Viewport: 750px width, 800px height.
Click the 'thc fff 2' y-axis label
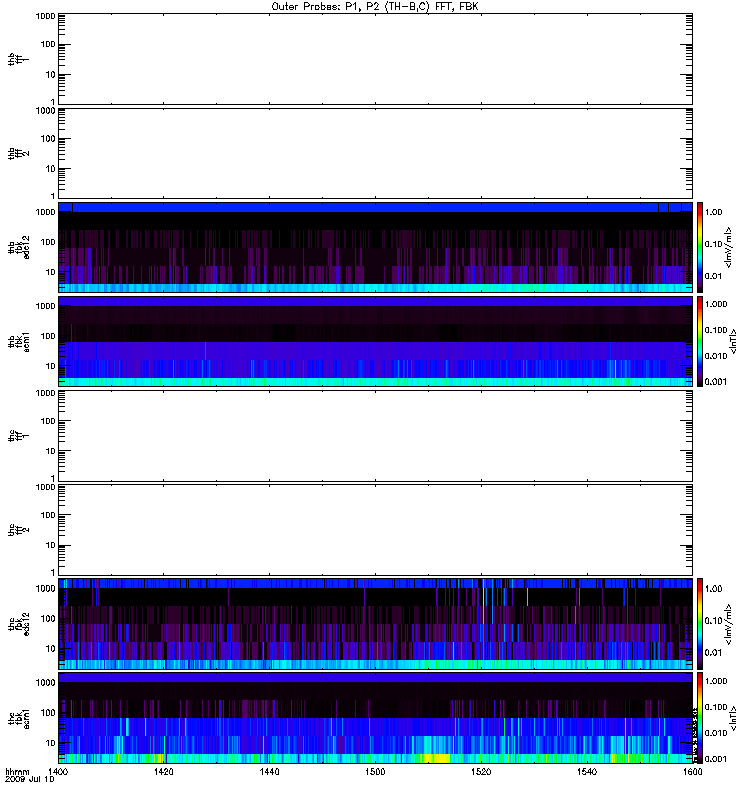[x=19, y=530]
